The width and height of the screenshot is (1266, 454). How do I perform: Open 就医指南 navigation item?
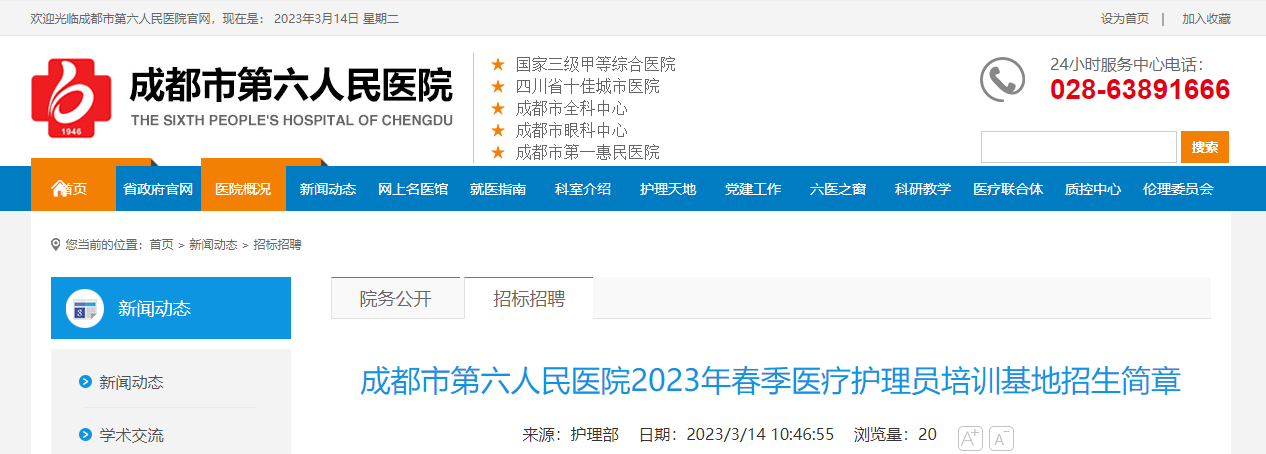coord(498,189)
